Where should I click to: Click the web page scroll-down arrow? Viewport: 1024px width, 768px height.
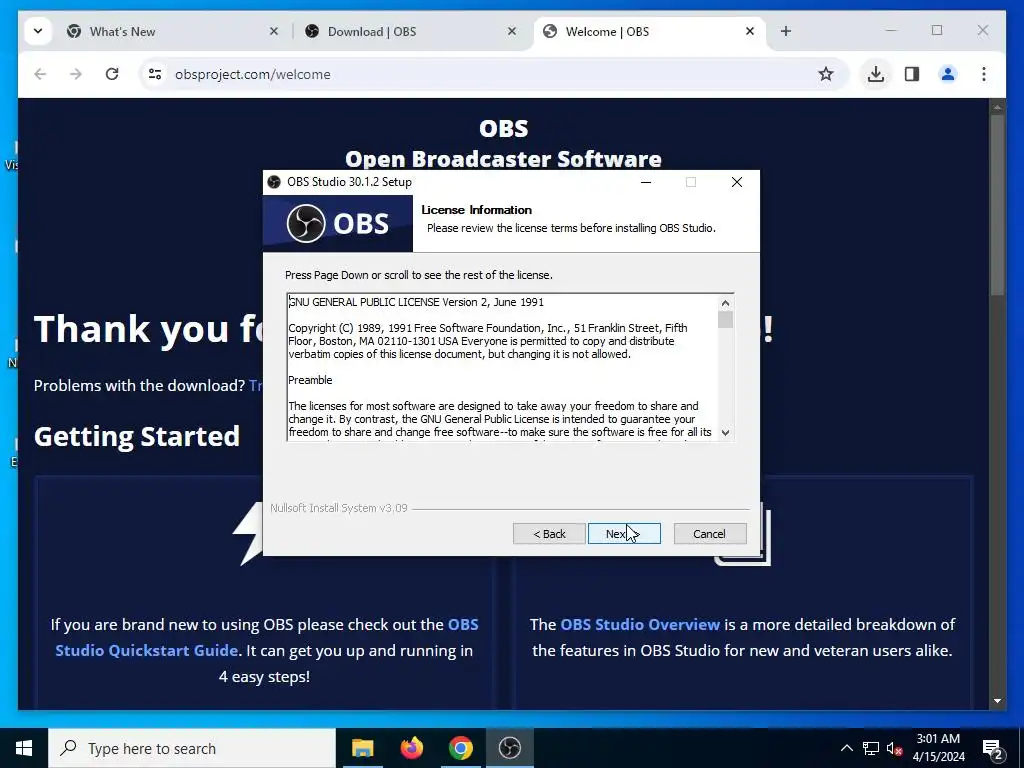click(997, 701)
